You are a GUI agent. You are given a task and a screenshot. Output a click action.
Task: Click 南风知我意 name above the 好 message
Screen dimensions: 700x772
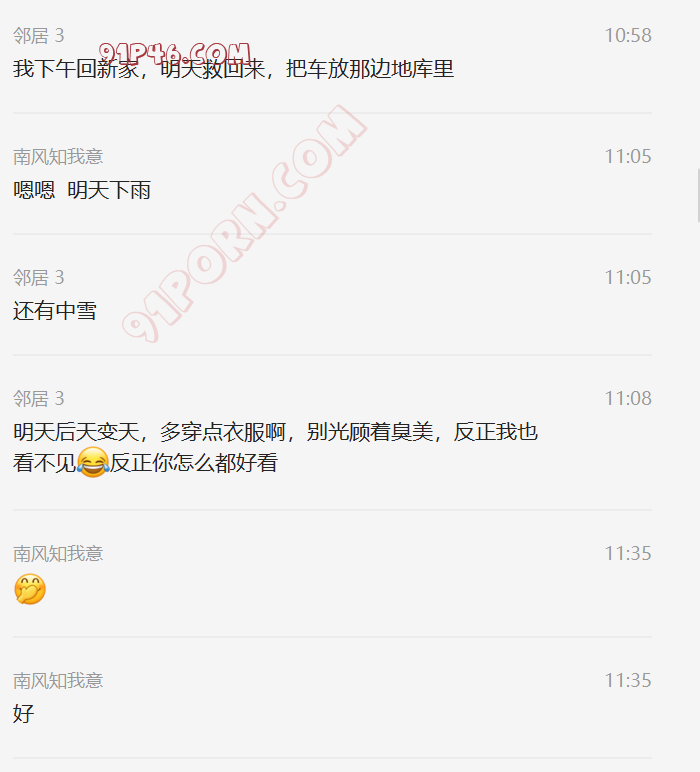tap(58, 680)
